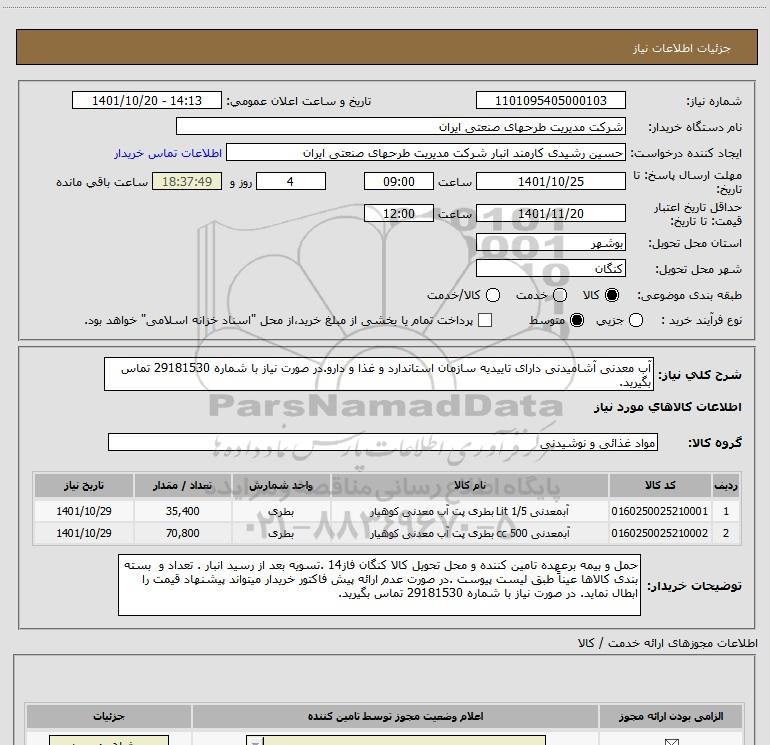Click the general need description text box
770x745 pixels.
[x=379, y=374]
